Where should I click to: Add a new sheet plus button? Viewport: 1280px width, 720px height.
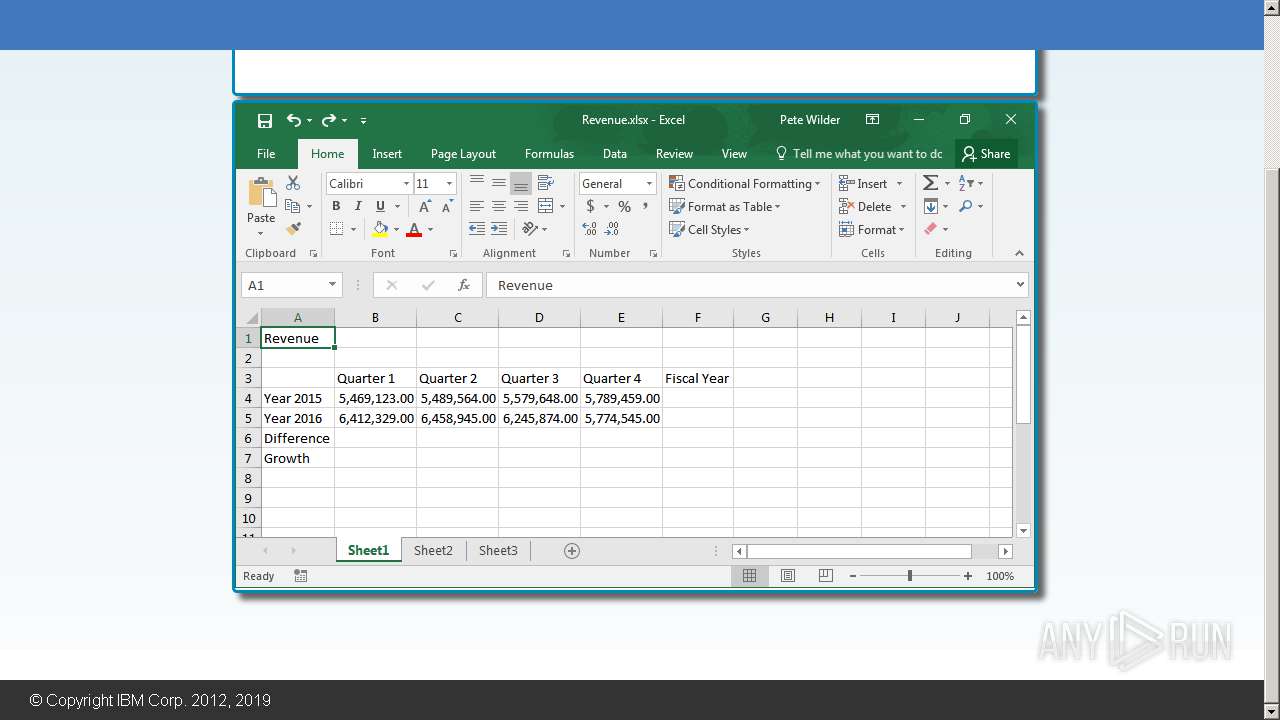(x=572, y=551)
